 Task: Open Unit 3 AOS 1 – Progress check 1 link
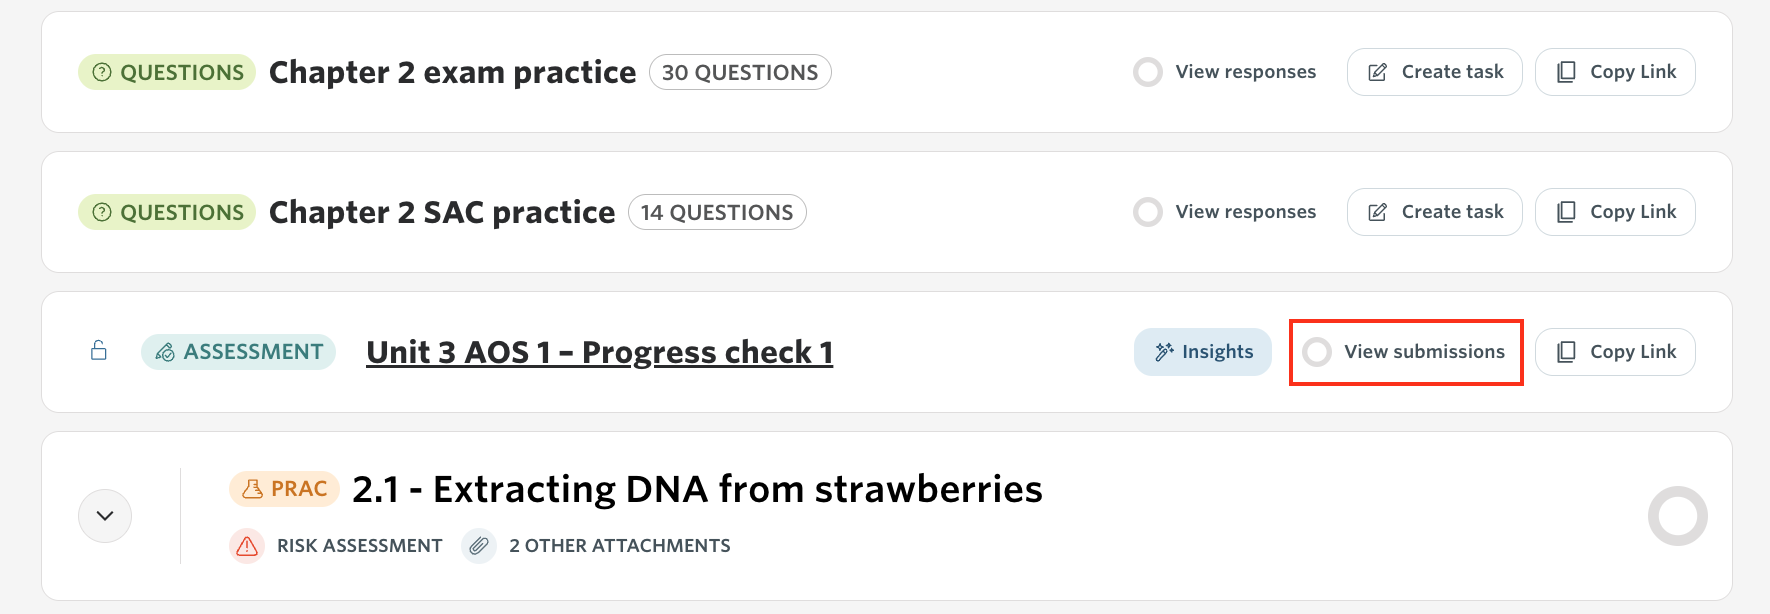pos(600,352)
